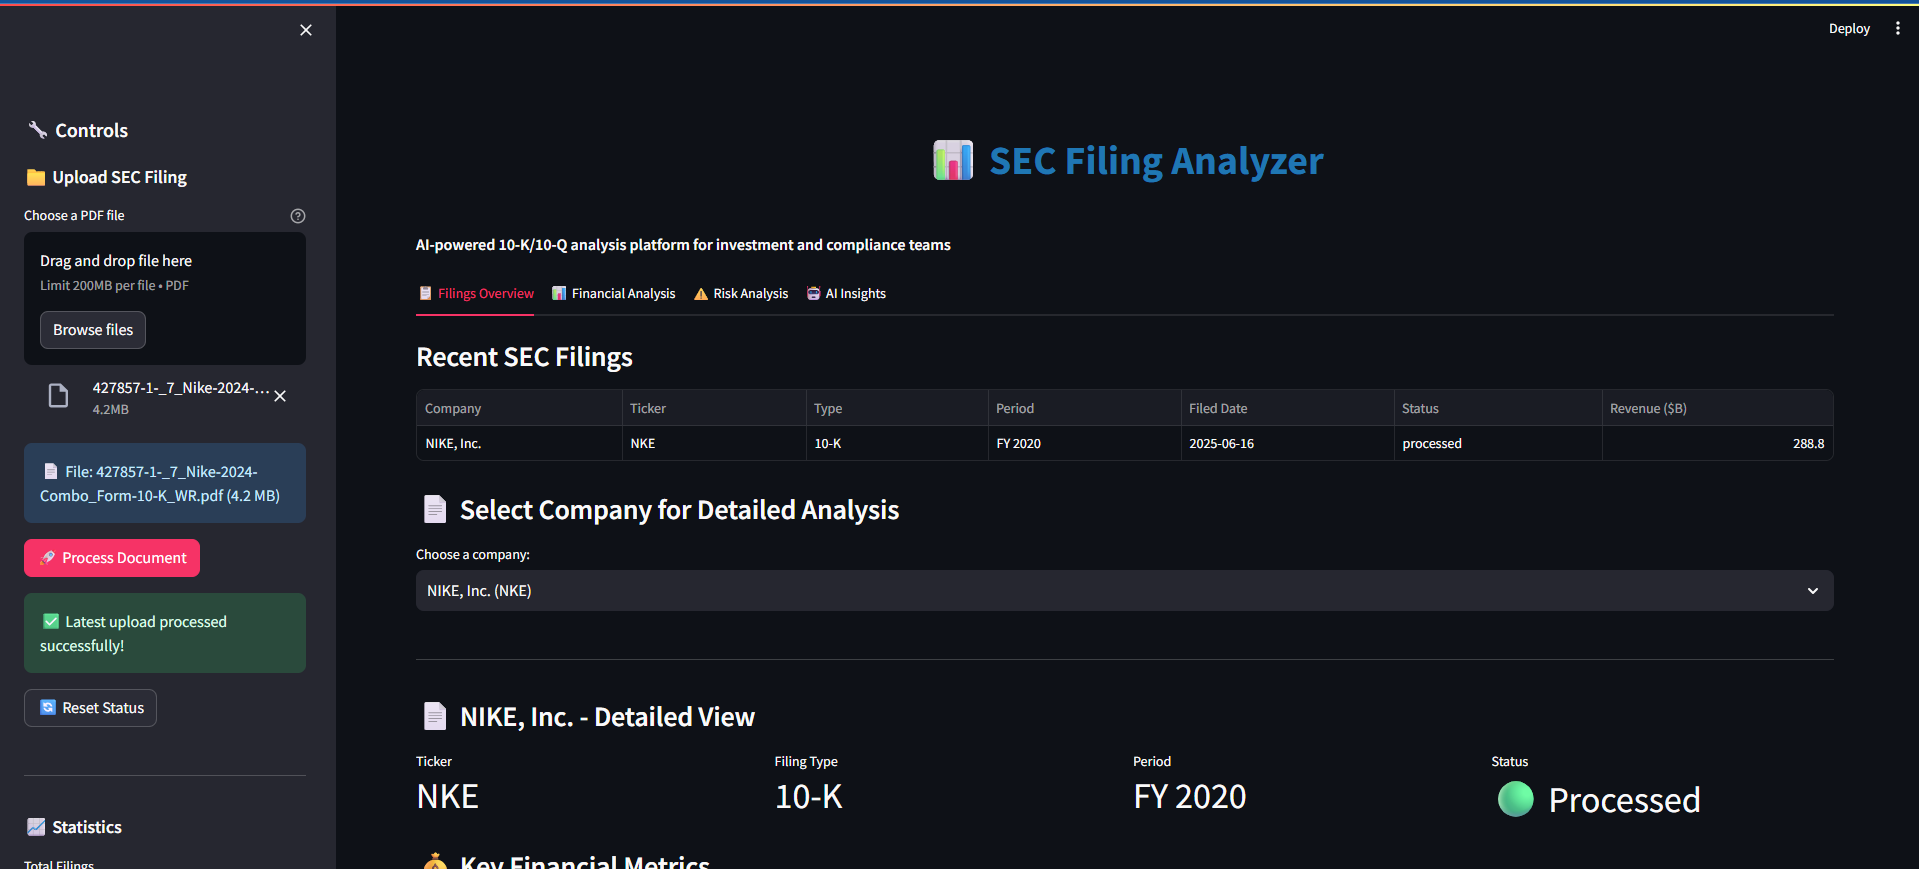Sort table by Ticker column header
Screen dimensions: 1919x869
[x=714, y=409]
